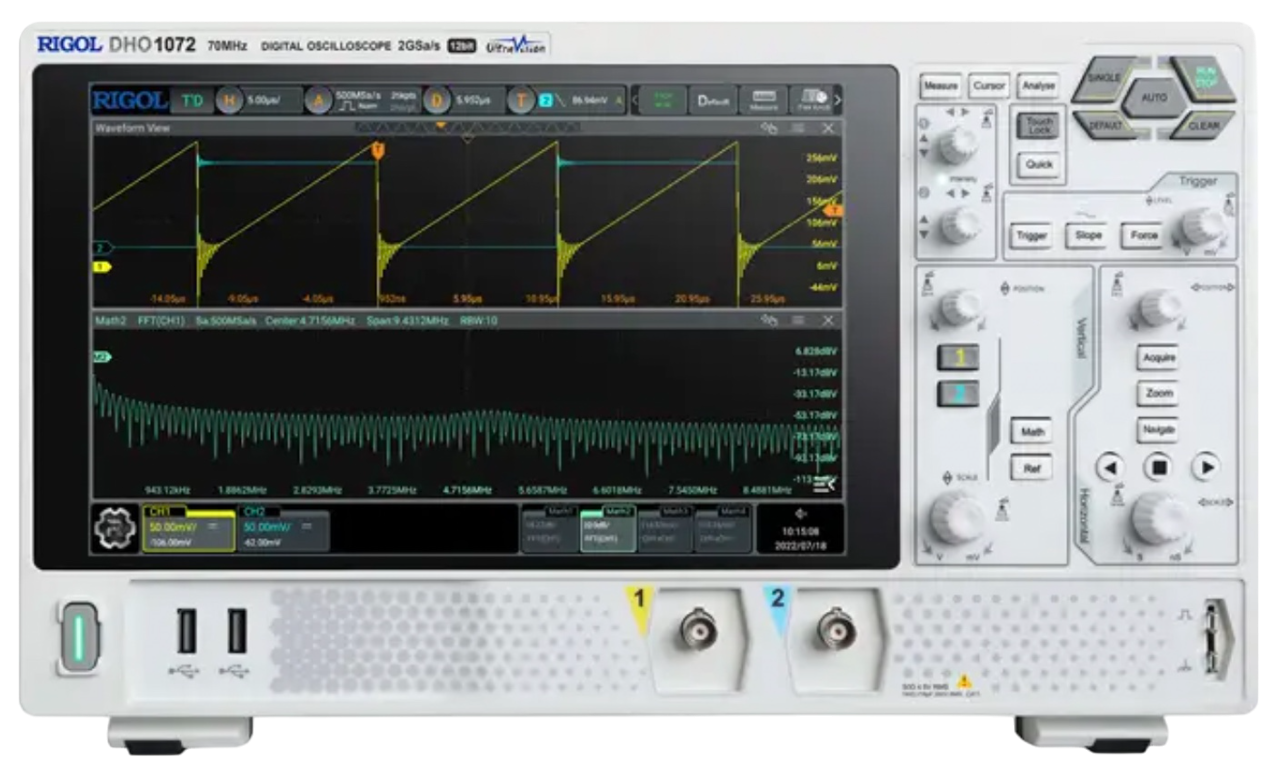Select the orange T trigger position marker on waveform
The width and height of the screenshot is (1280, 767).
click(378, 150)
